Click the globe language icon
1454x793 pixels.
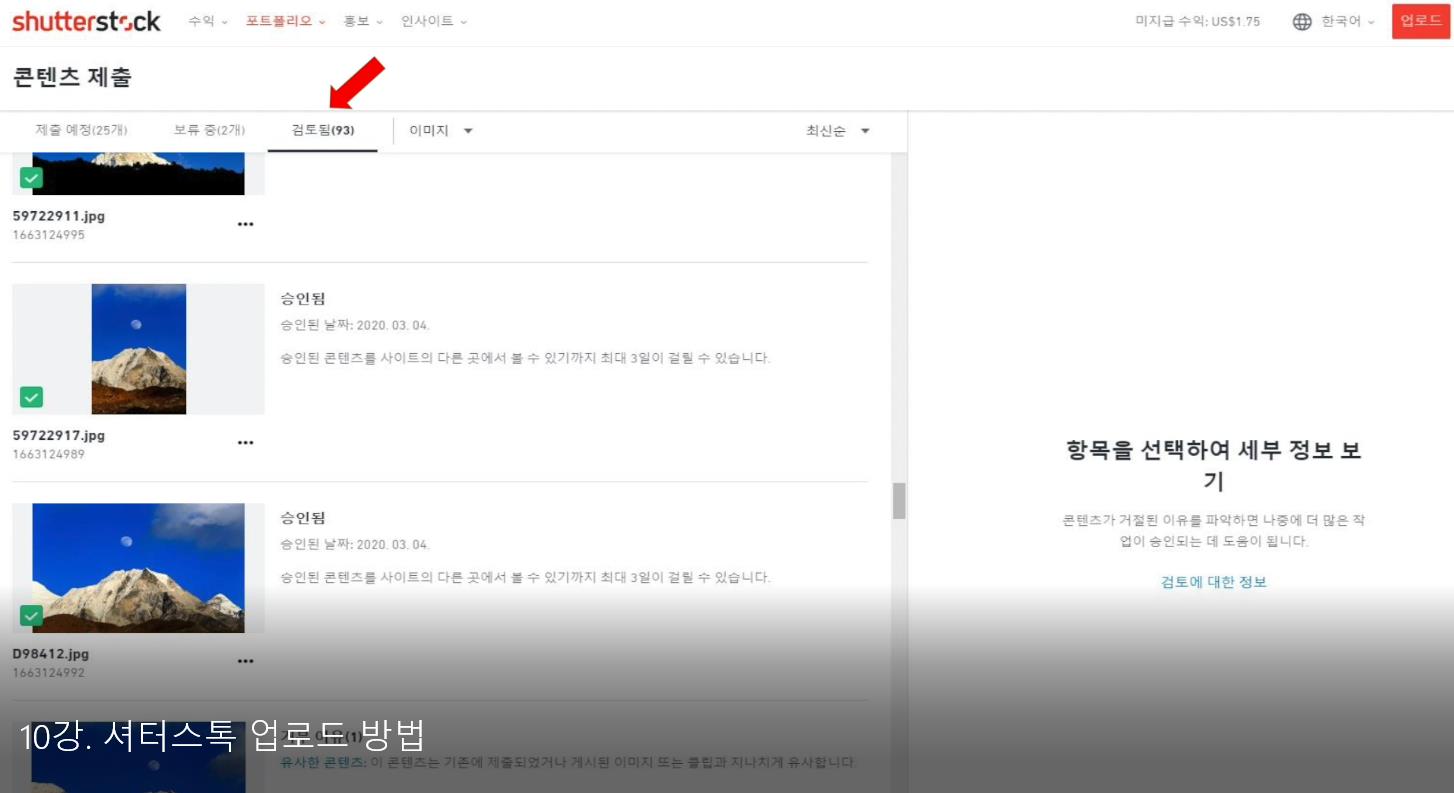tap(1302, 21)
